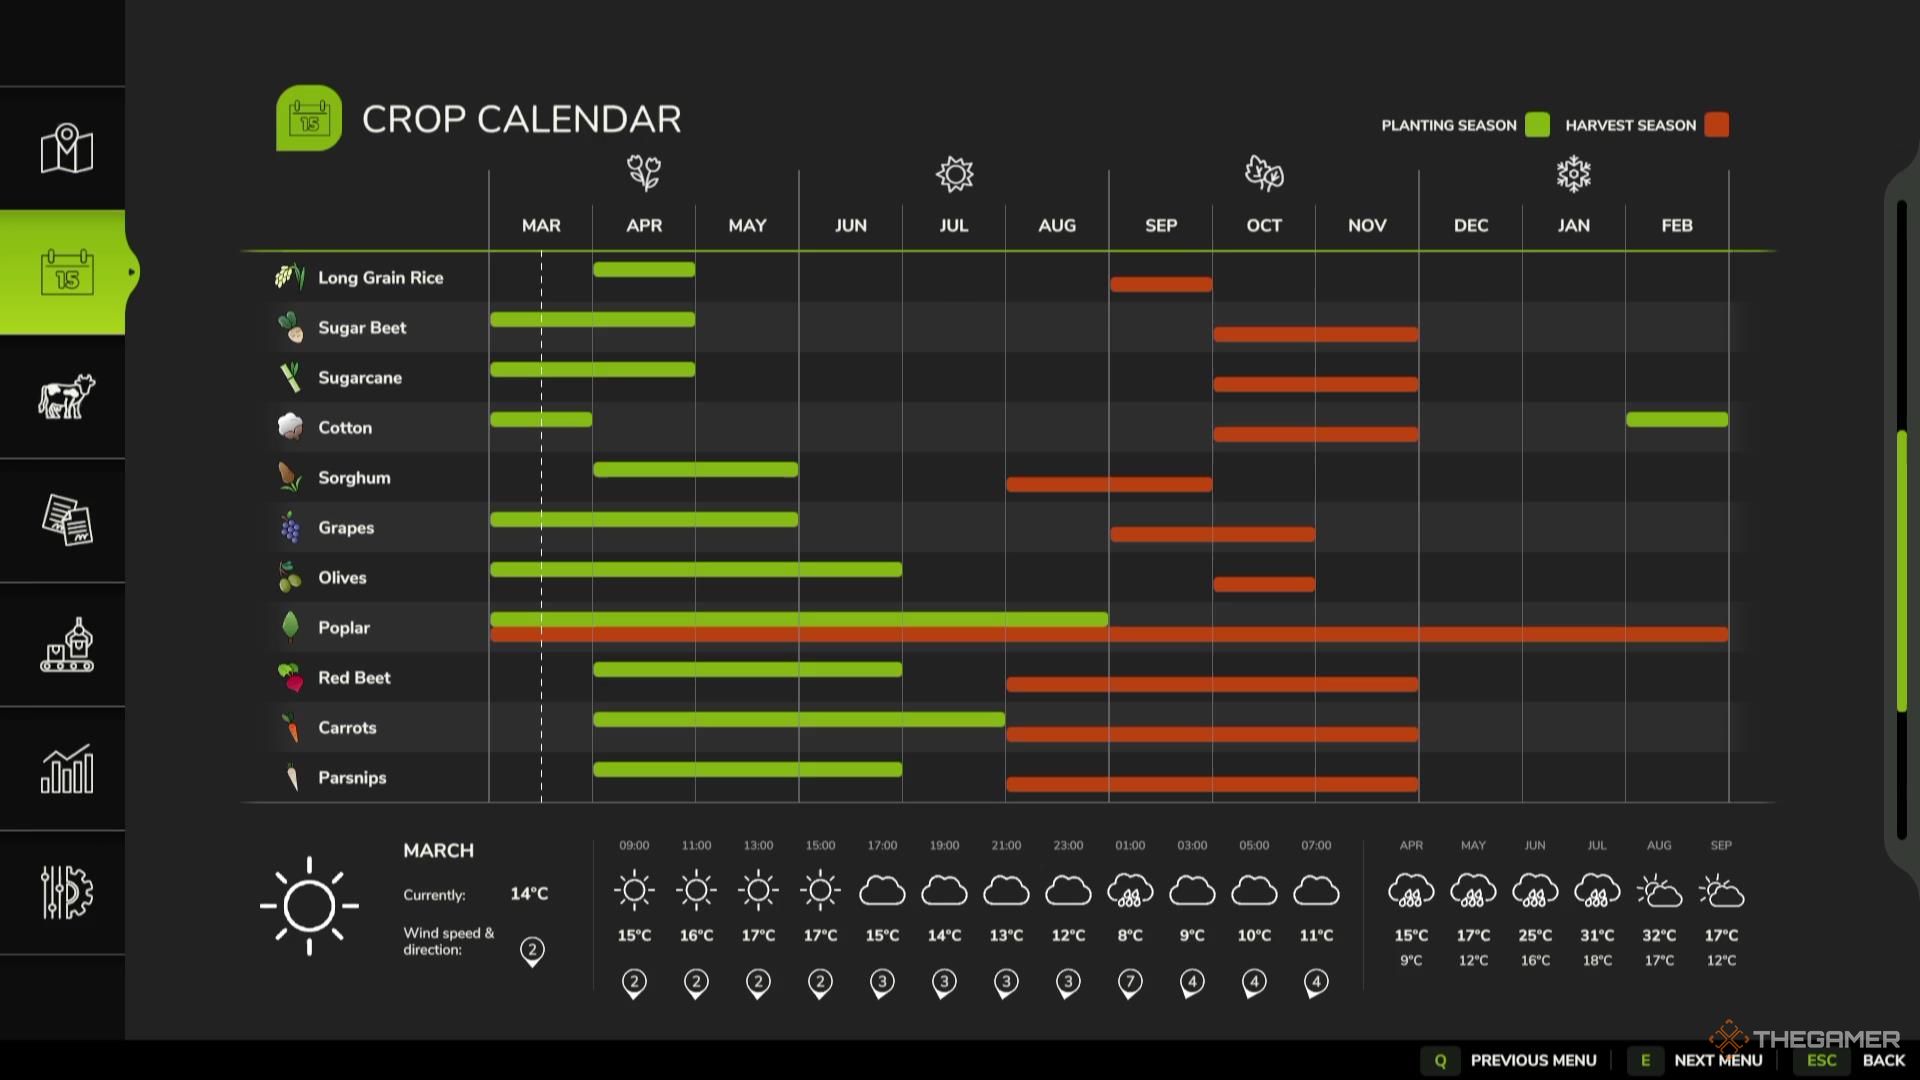
Task: Click Long Grain Rice harvest bar in September
Action: click(x=1160, y=282)
